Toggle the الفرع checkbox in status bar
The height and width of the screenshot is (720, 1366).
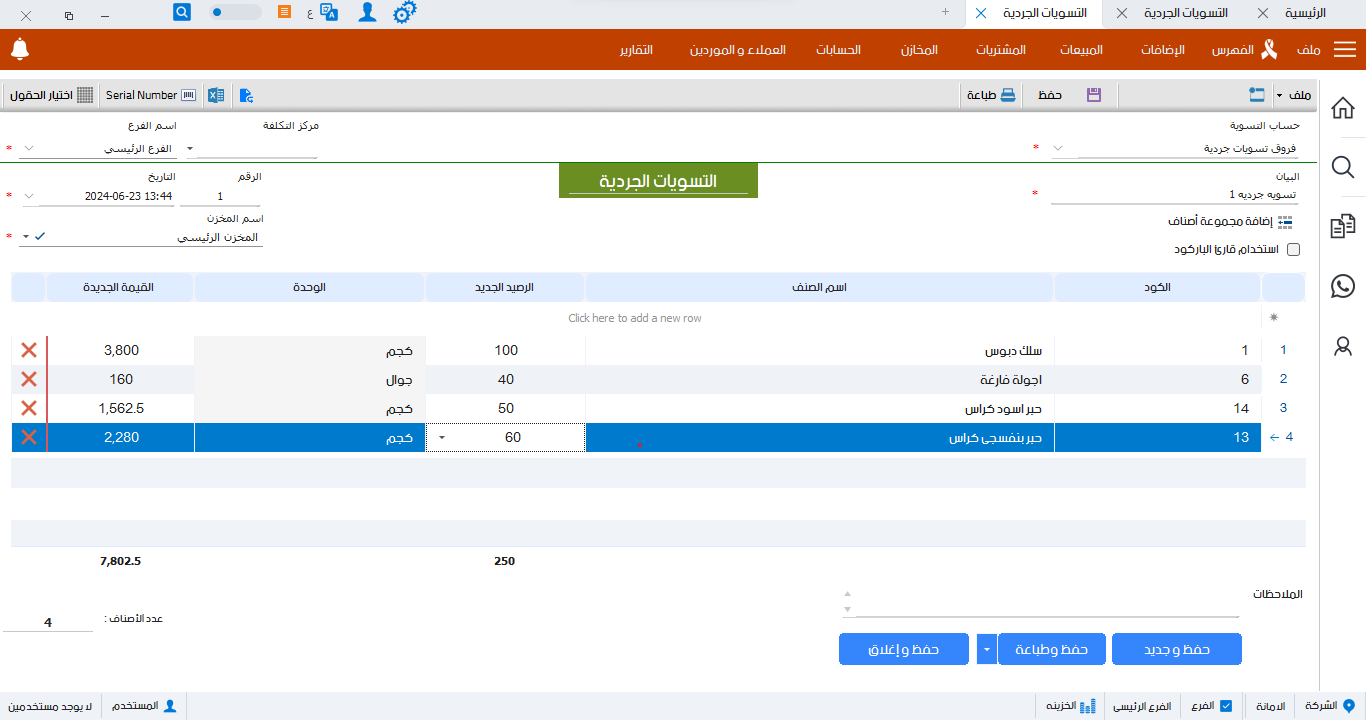tap(1226, 705)
